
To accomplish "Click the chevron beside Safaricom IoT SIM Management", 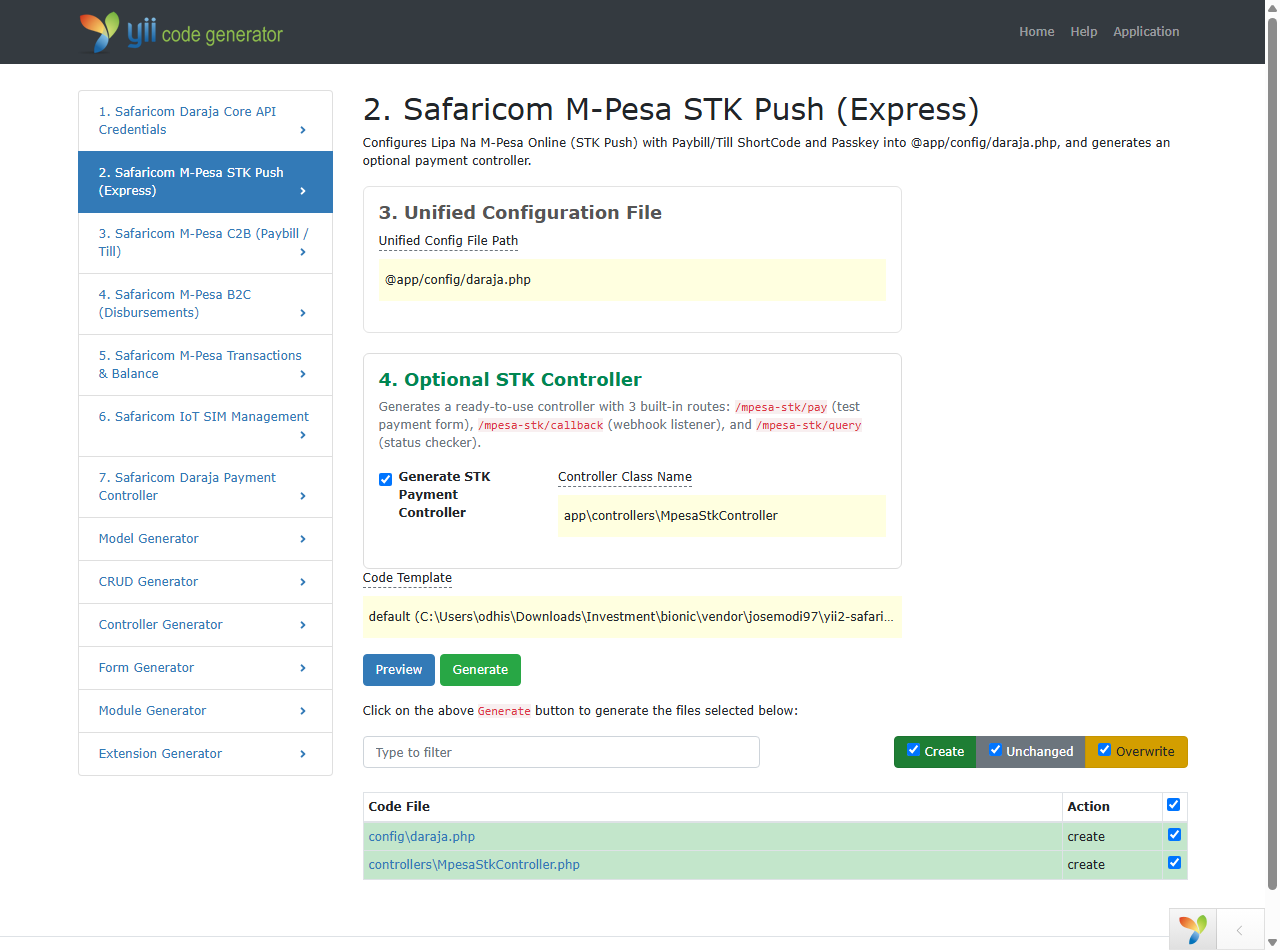I will pyautogui.click(x=303, y=435).
